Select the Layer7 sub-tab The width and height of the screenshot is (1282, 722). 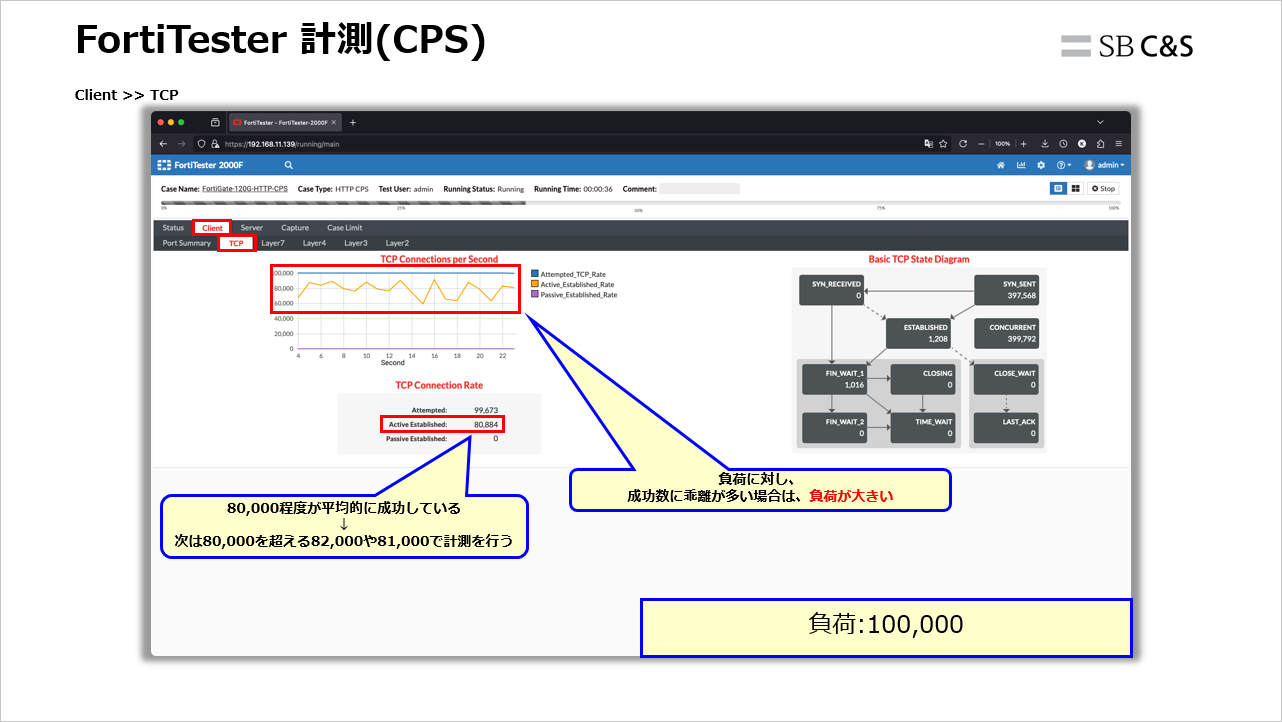pos(272,243)
